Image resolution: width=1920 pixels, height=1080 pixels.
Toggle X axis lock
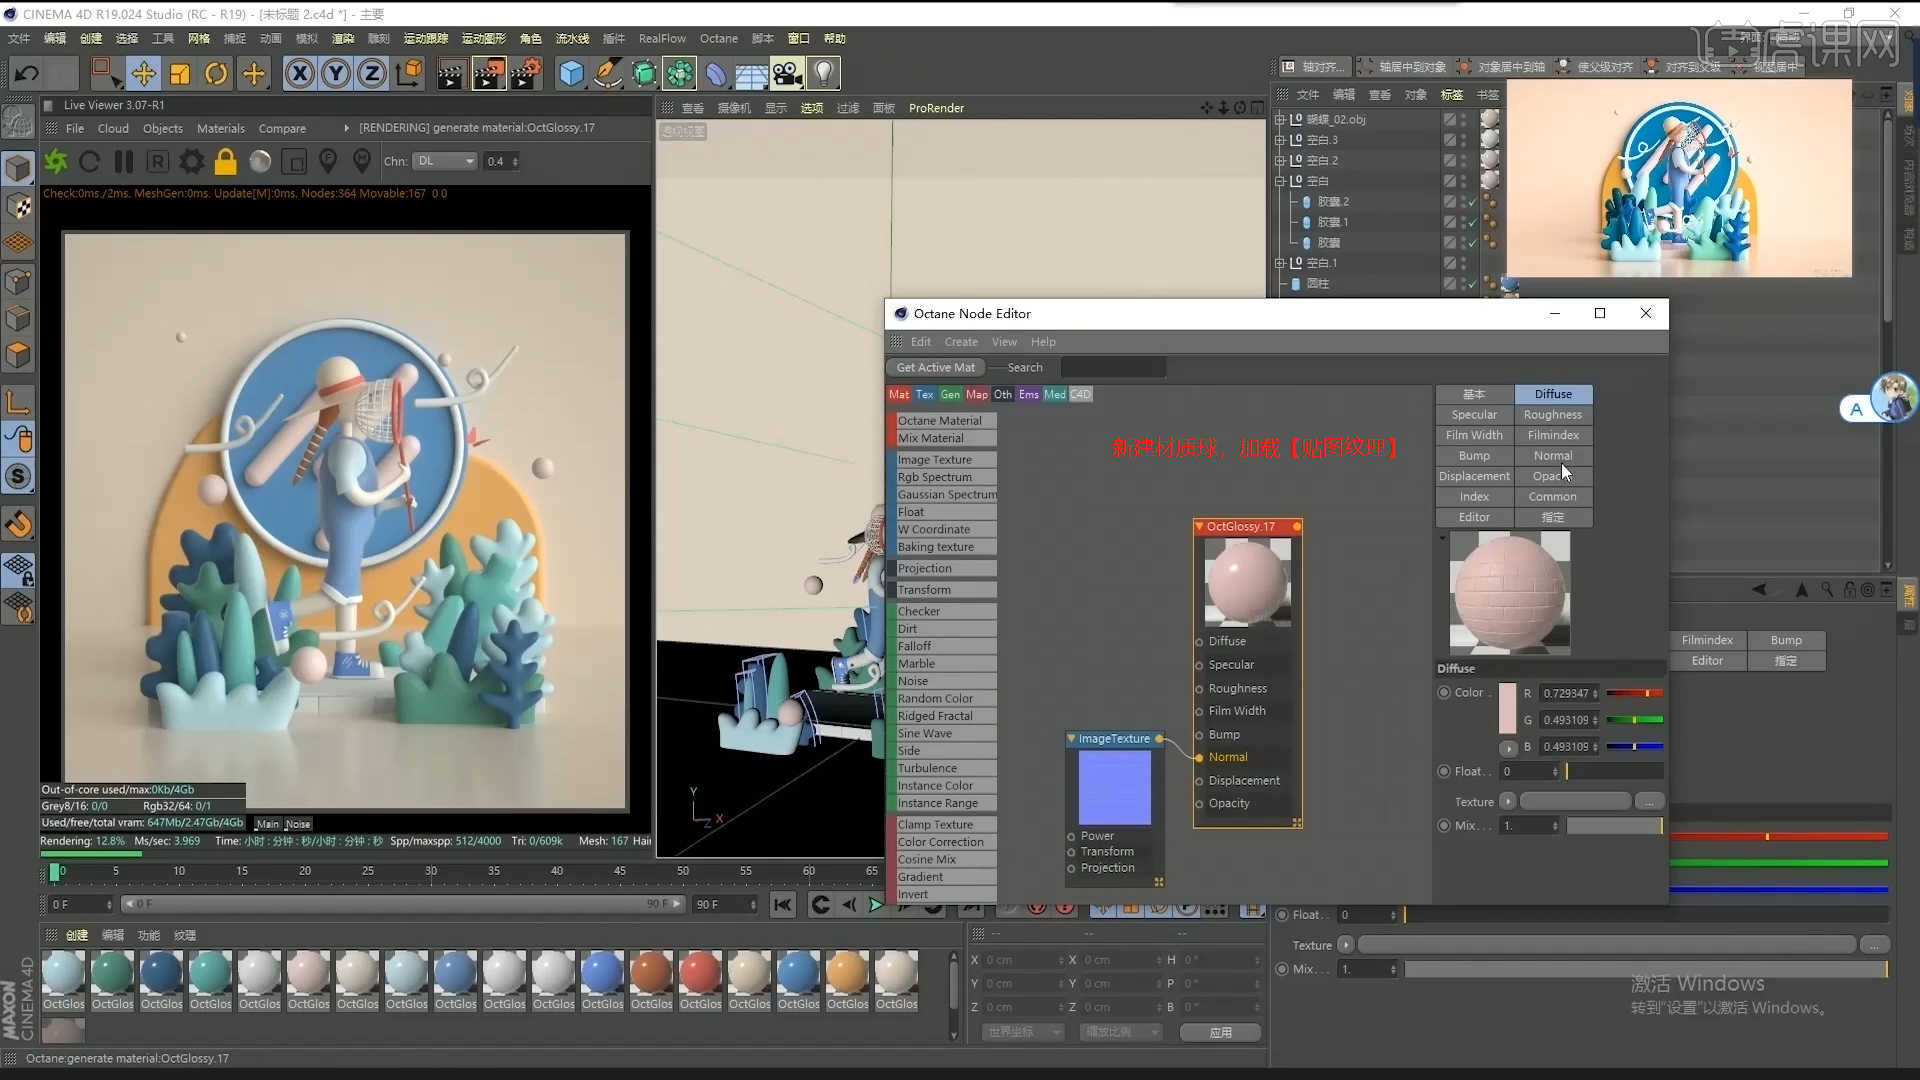(x=299, y=73)
